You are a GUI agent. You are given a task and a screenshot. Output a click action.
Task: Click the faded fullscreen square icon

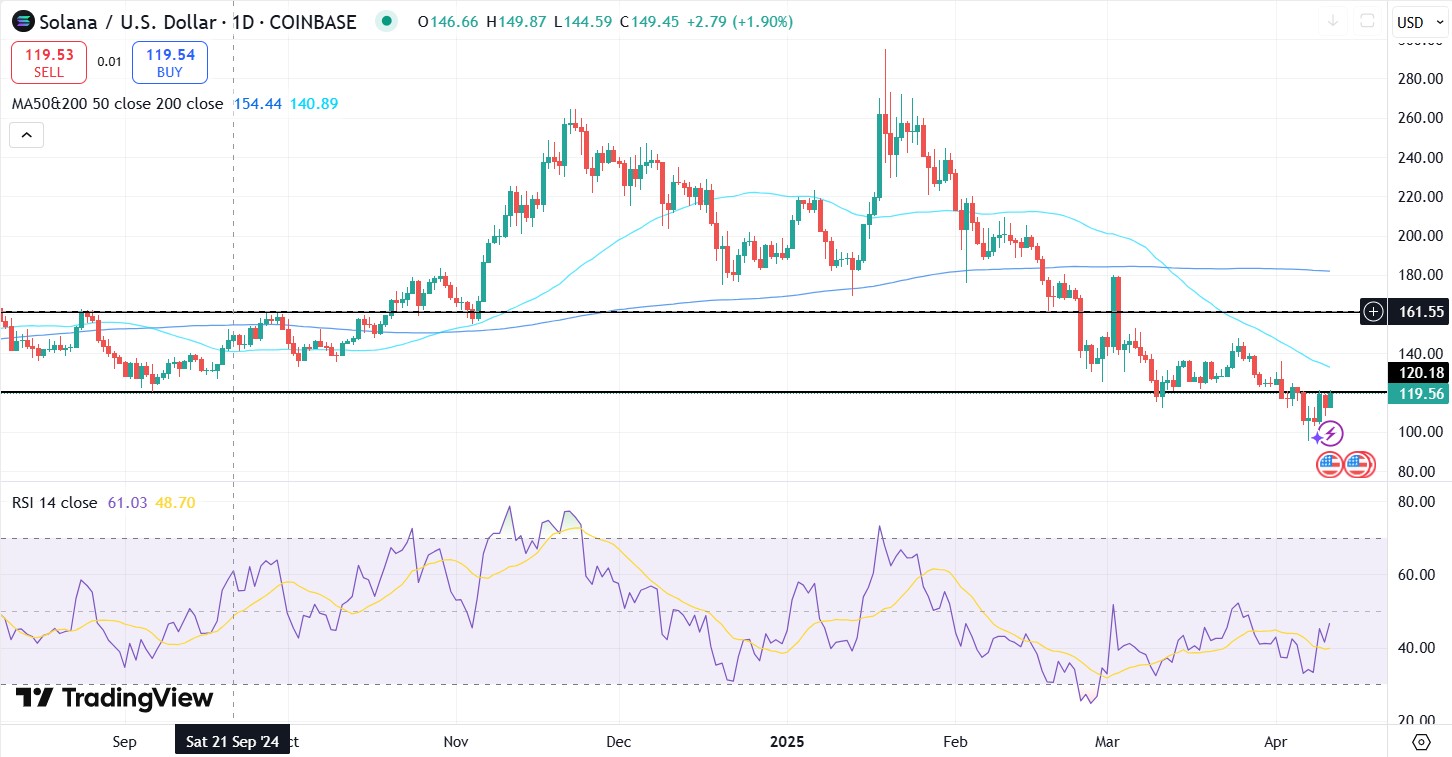click(x=1367, y=21)
